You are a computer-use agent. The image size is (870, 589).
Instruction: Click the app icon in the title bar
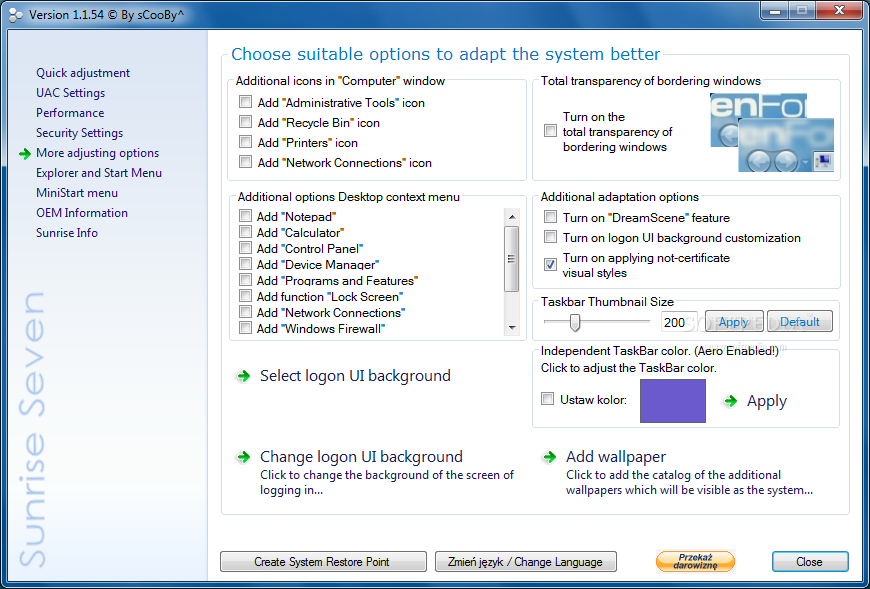[16, 15]
